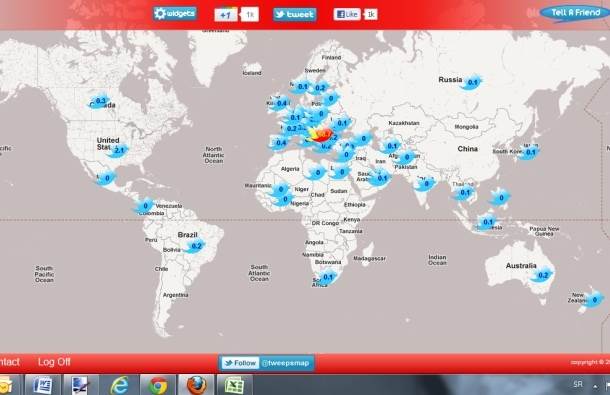Select the 0.2 bird marker on Brazil
The height and width of the screenshot is (395, 610).
pos(195,246)
